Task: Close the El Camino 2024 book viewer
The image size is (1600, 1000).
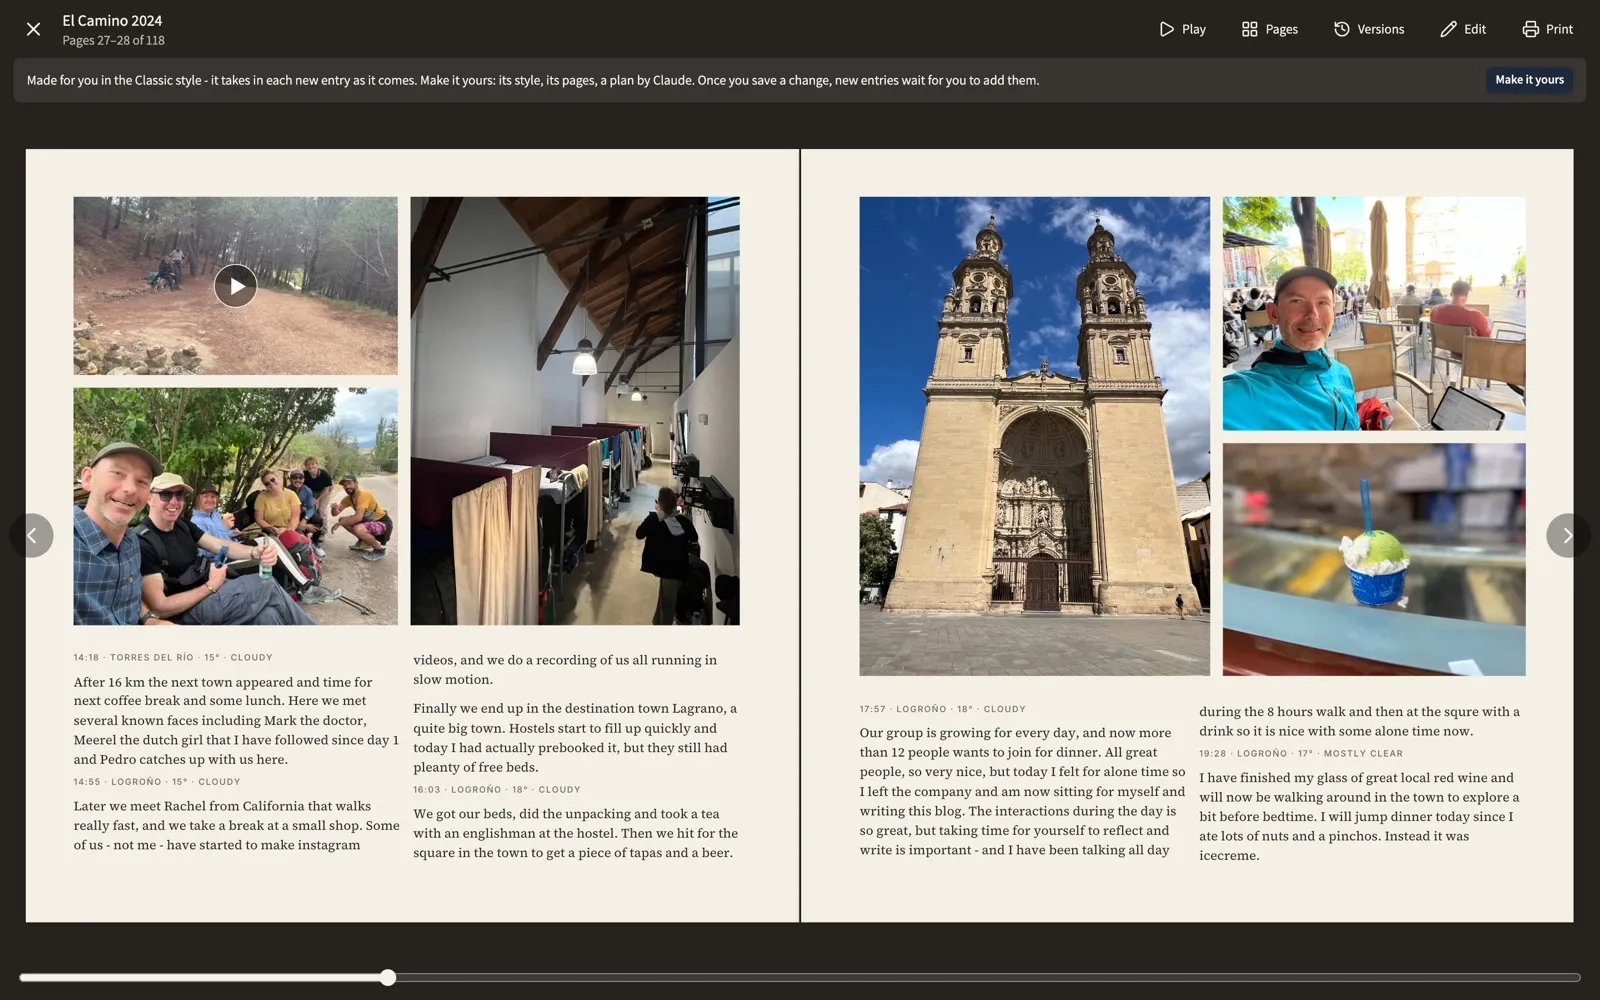Action: (x=33, y=29)
